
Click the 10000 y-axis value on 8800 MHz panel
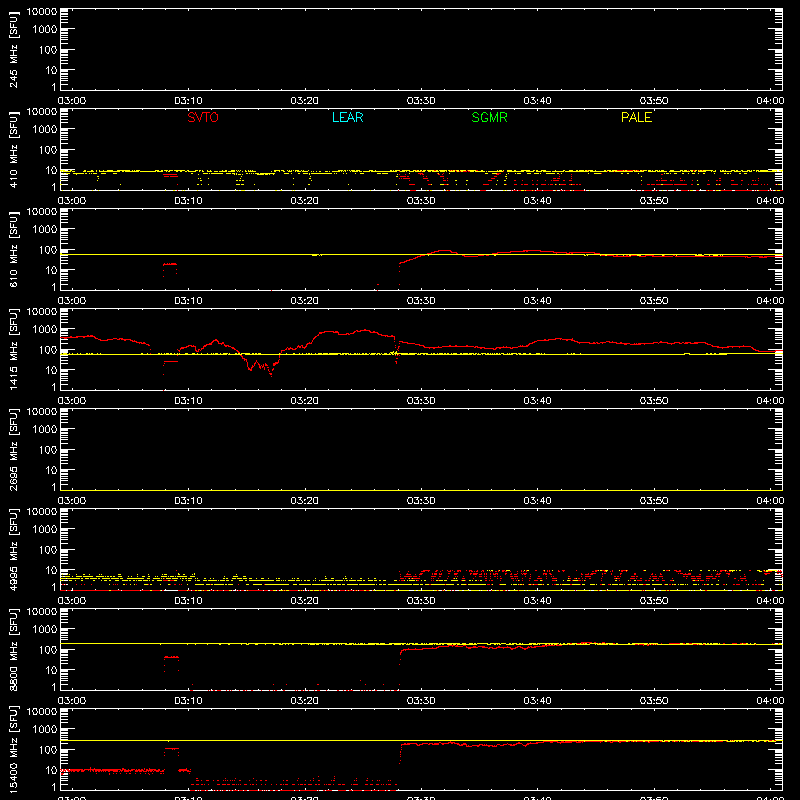[42, 612]
